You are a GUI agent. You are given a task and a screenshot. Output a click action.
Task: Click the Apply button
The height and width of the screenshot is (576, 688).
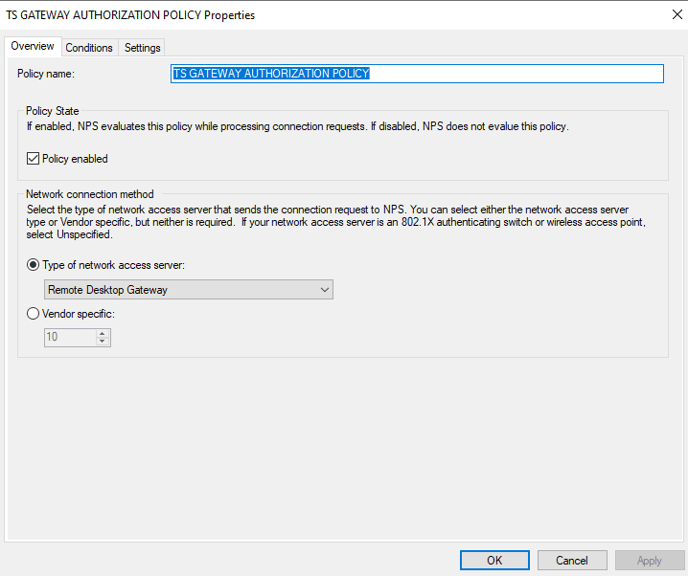coord(649,560)
